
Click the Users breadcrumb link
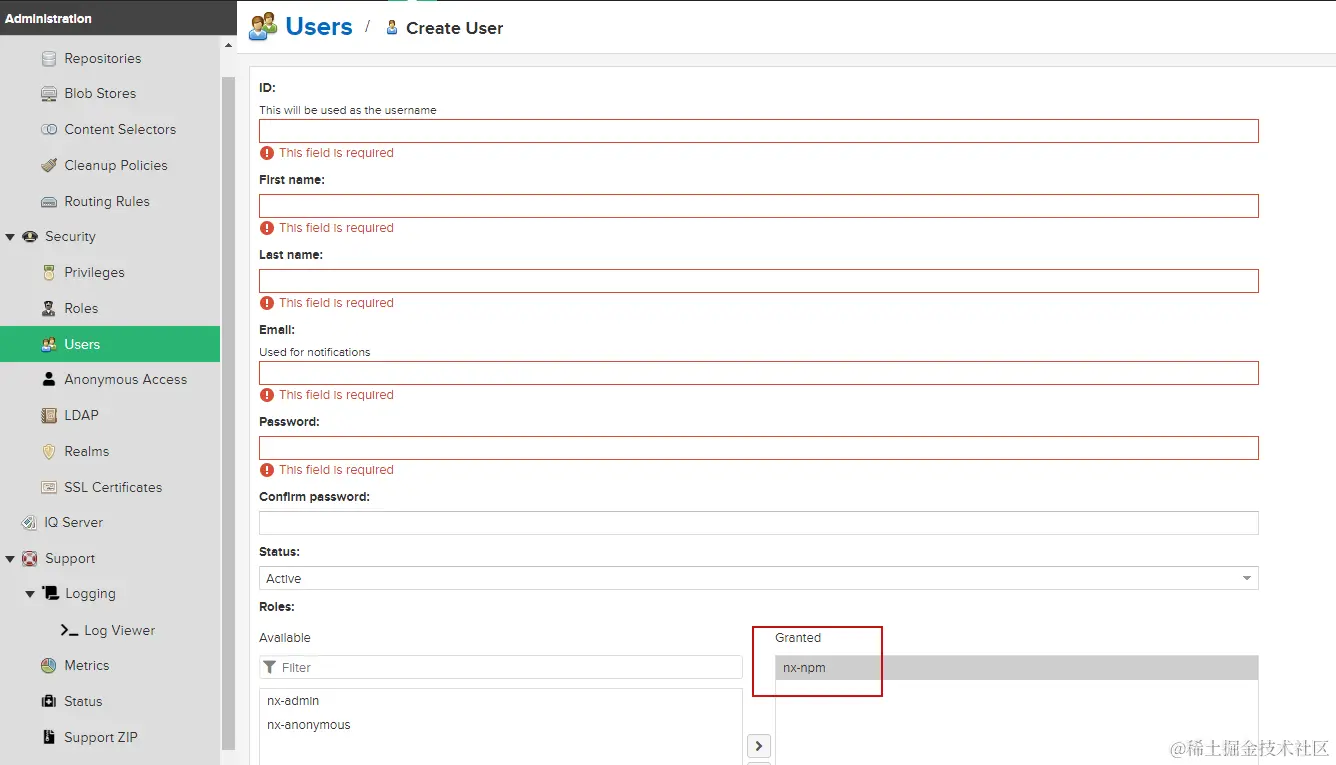(x=319, y=27)
